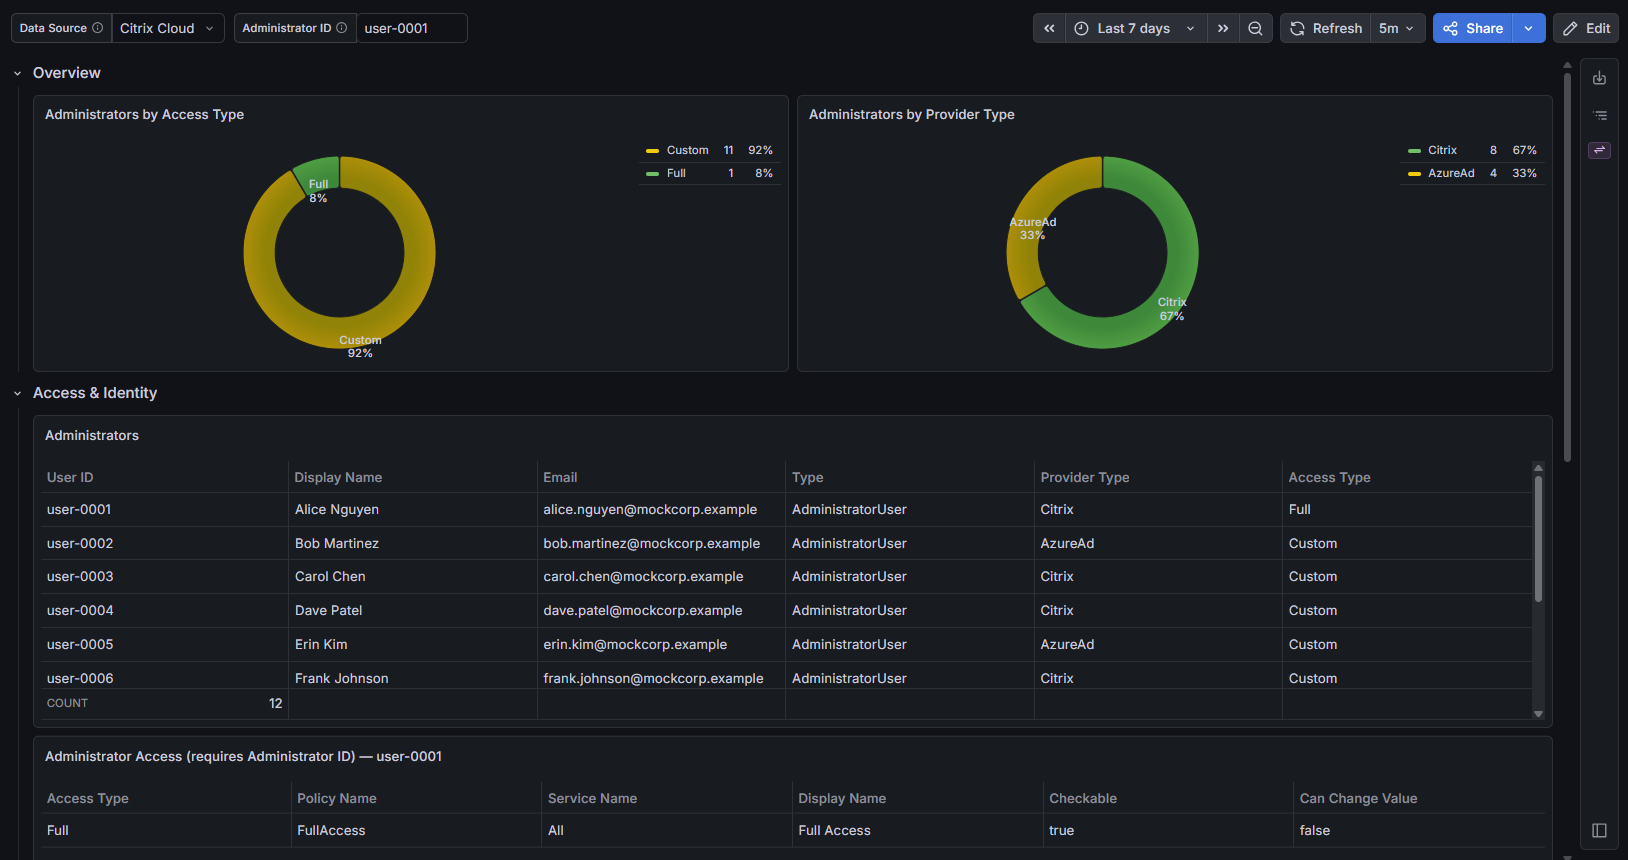Click Administrators table scrollbar up arrow
The height and width of the screenshot is (860, 1628).
(1538, 468)
